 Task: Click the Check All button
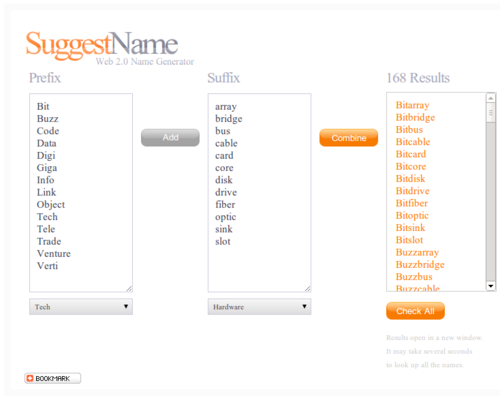click(x=415, y=311)
